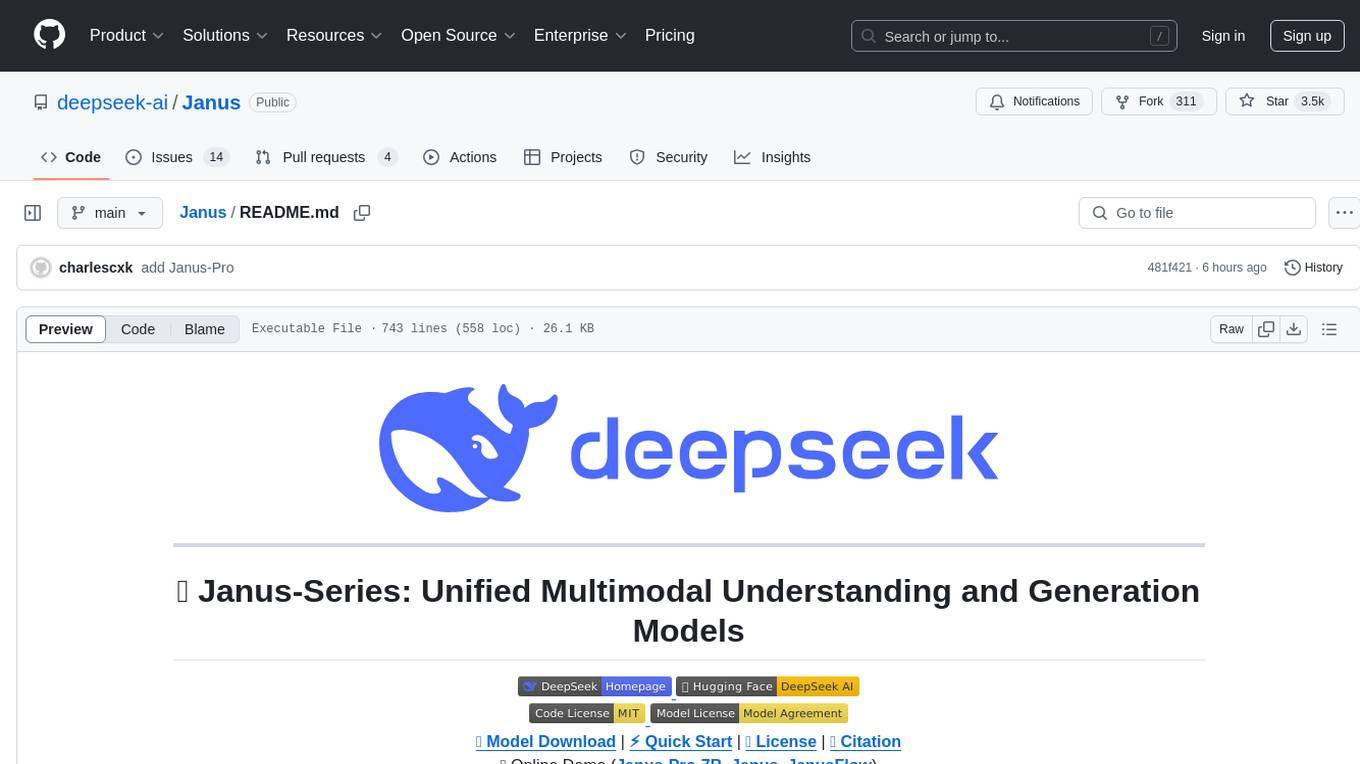
Task: Click the Model License badge
Action: pos(749,713)
